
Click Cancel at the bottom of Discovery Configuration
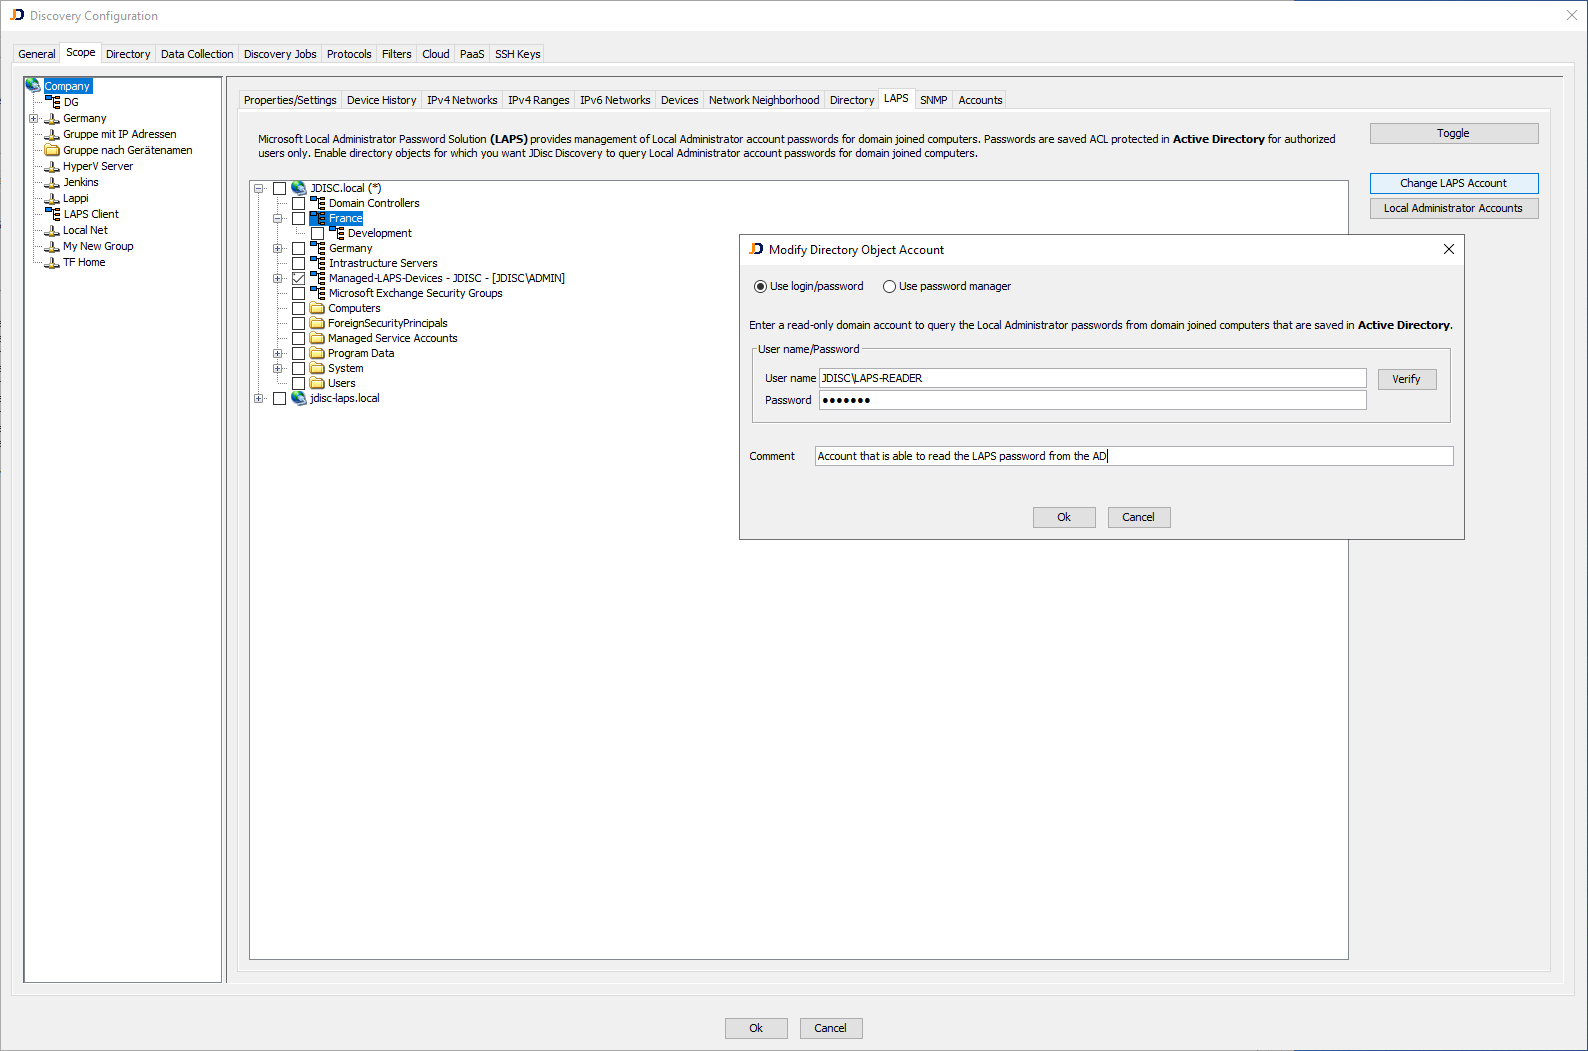click(831, 1028)
